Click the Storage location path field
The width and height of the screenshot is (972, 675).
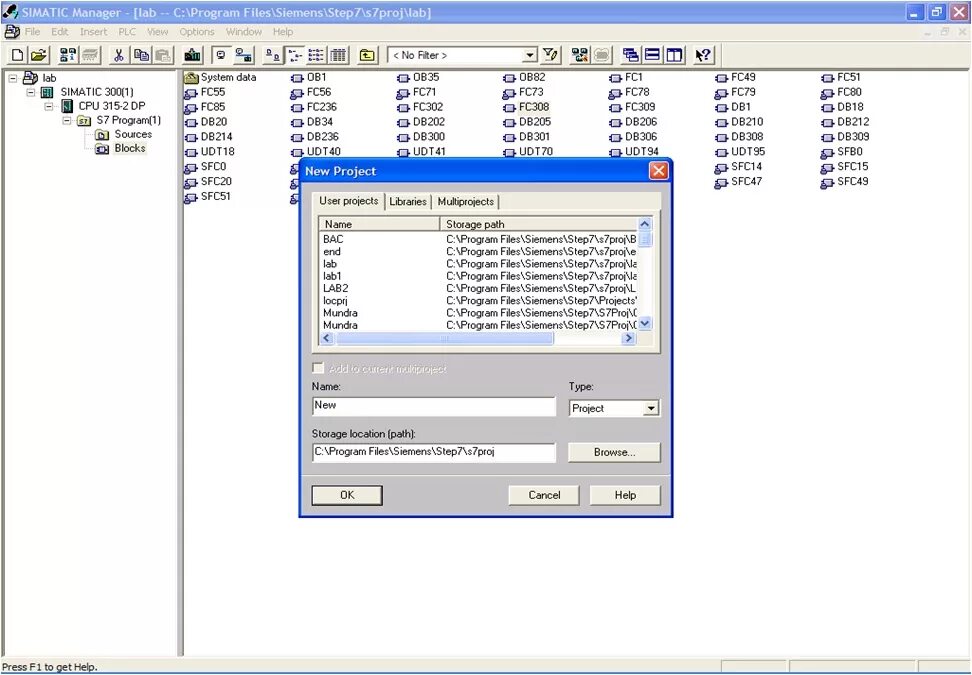tap(434, 452)
